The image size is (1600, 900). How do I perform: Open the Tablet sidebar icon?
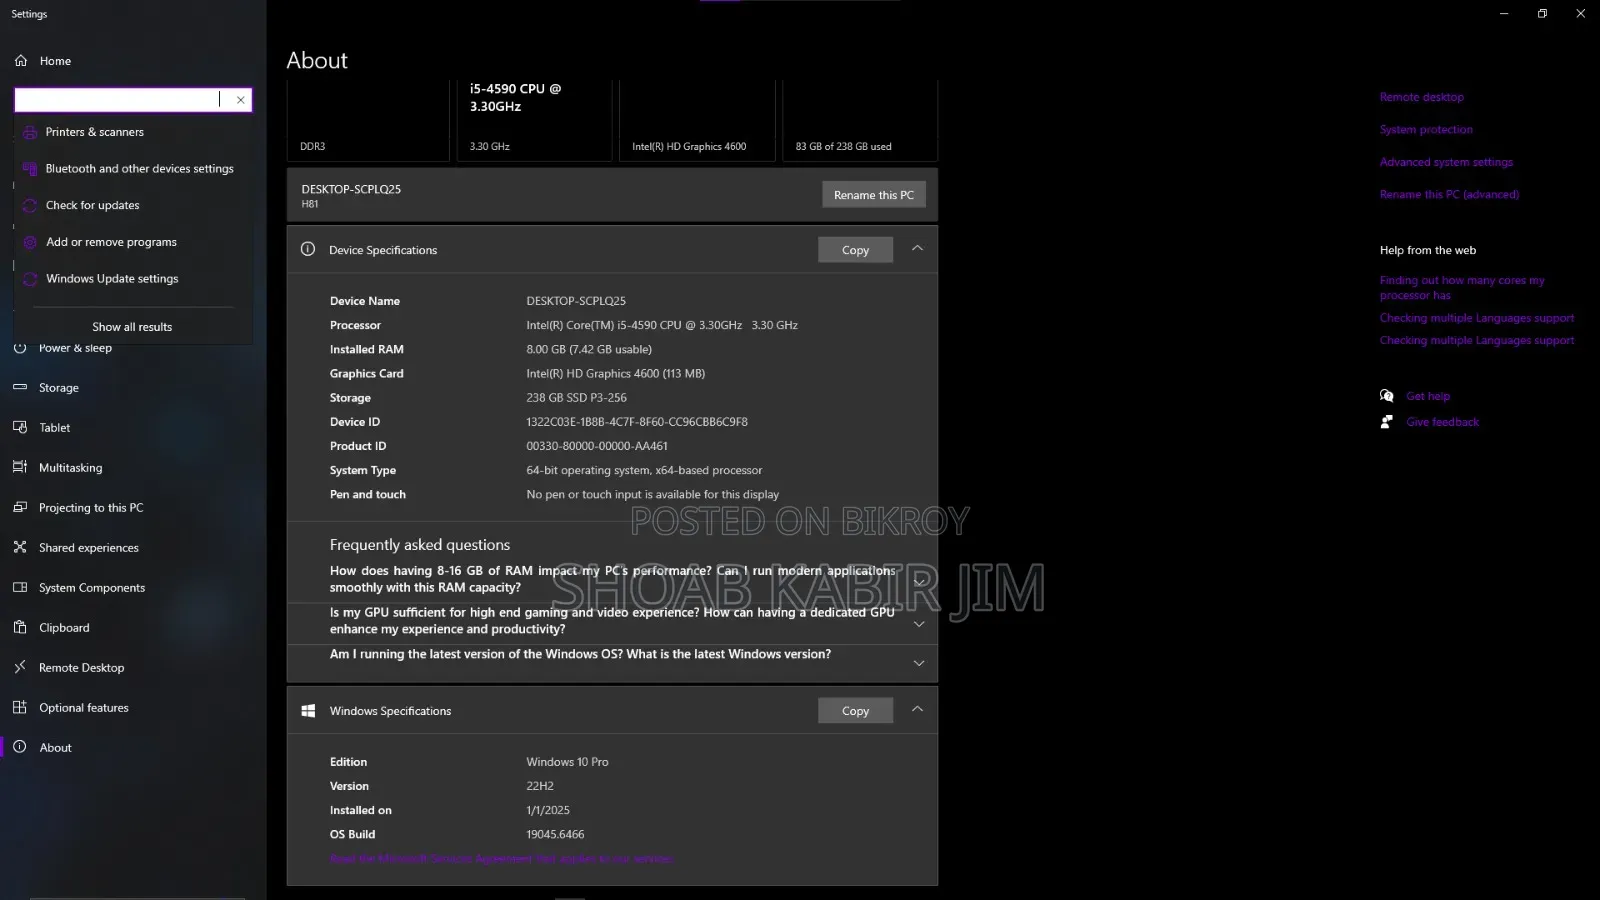tap(20, 427)
